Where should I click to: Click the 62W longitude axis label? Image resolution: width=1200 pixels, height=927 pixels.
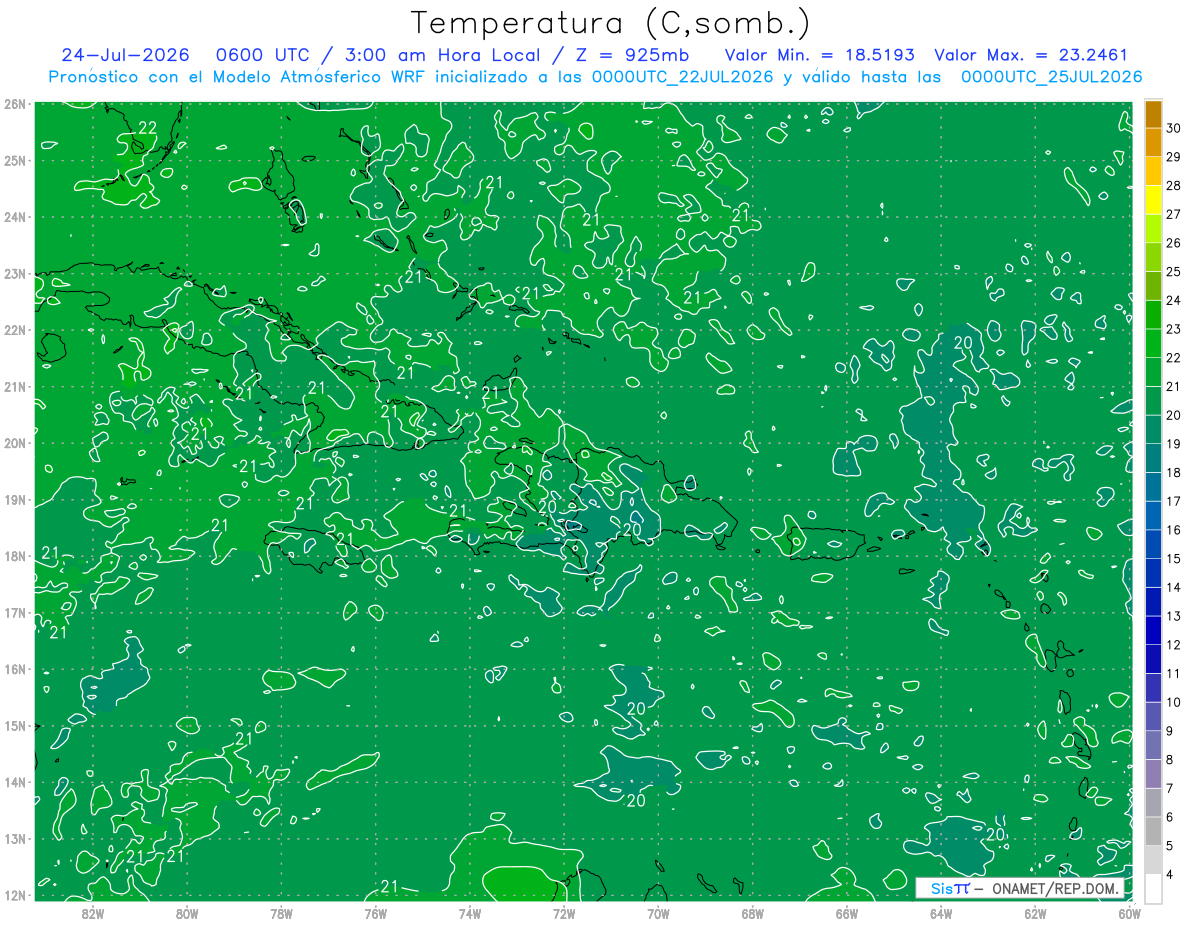point(1035,913)
